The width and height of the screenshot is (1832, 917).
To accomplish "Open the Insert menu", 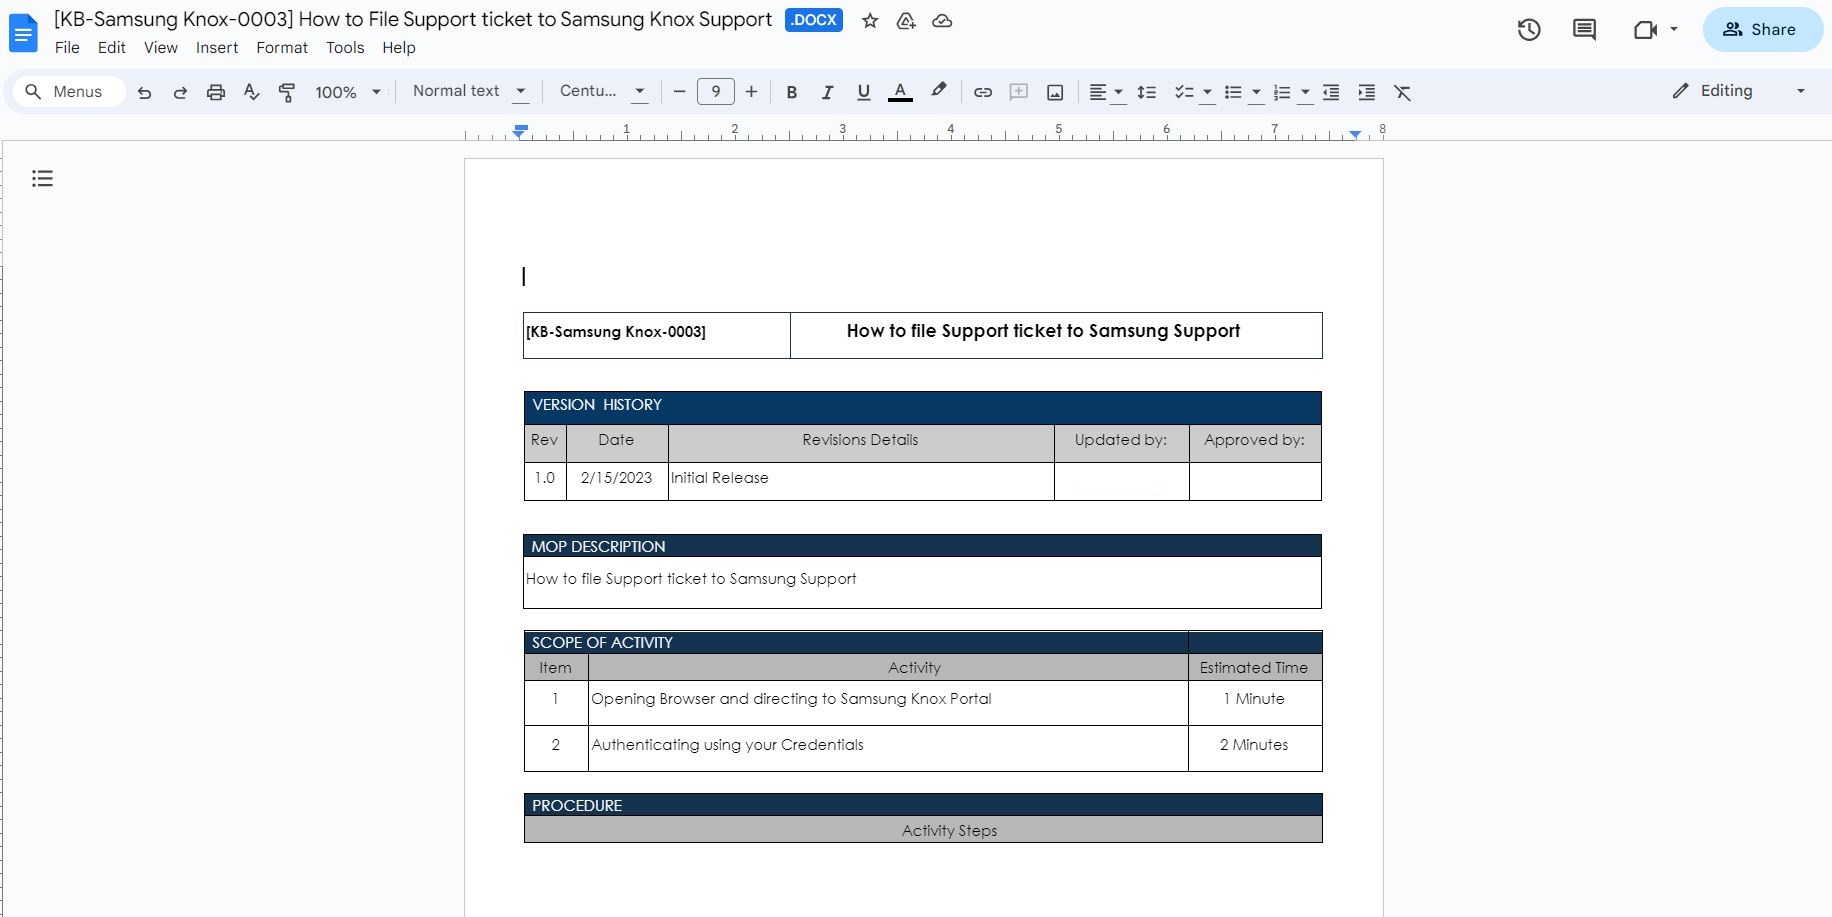I will coord(217,48).
